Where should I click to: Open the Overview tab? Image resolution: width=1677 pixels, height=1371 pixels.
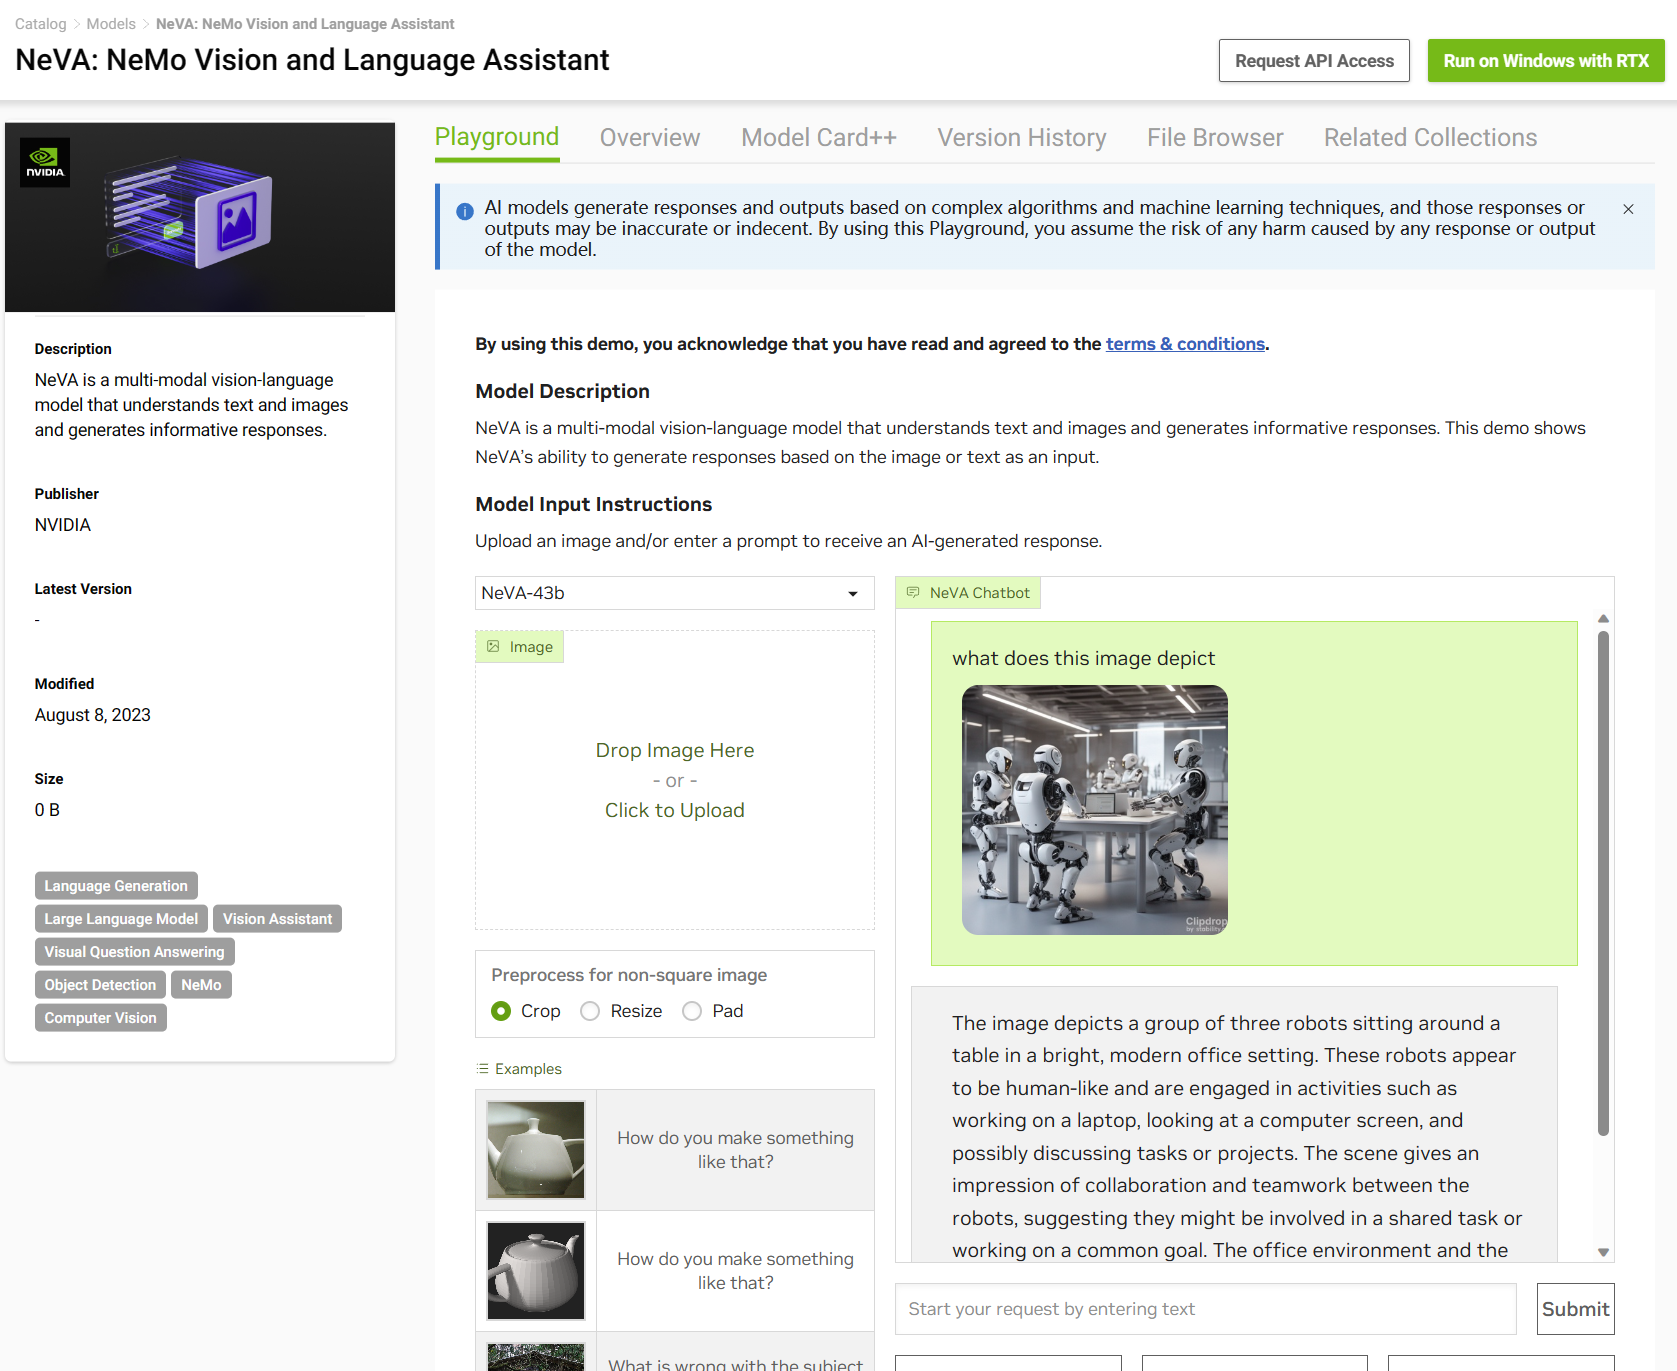650,138
